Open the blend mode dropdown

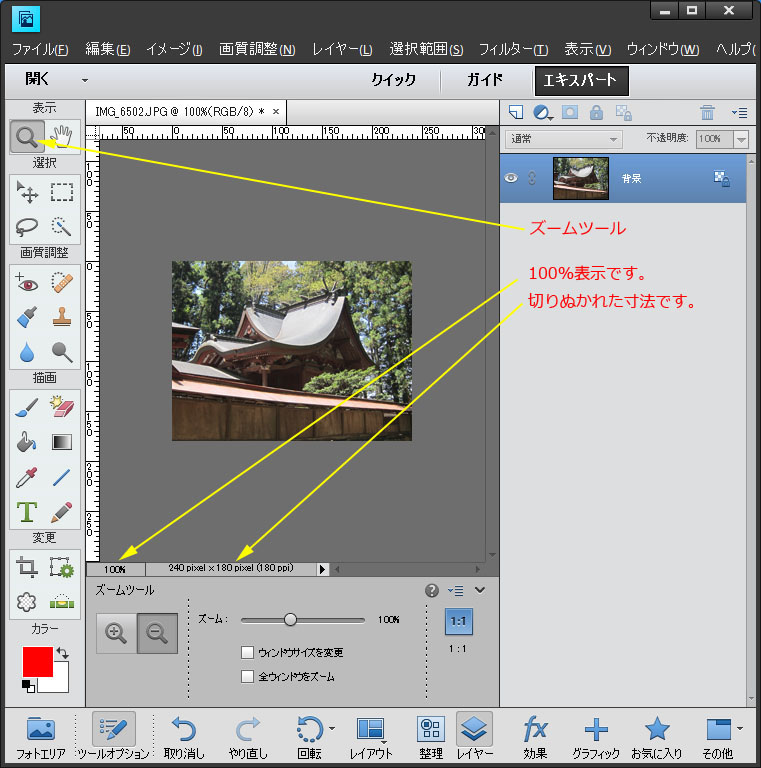[564, 139]
